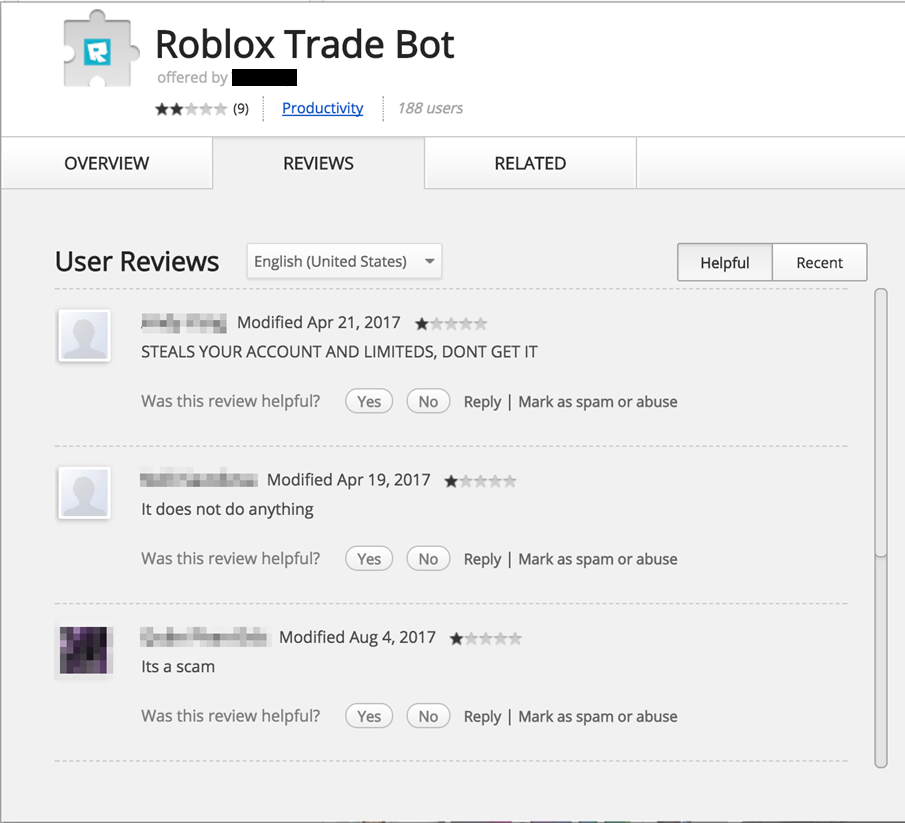Click the one-star rating on the Aug 4, 2017 review
This screenshot has width=905, height=823.
pyautogui.click(x=485, y=638)
